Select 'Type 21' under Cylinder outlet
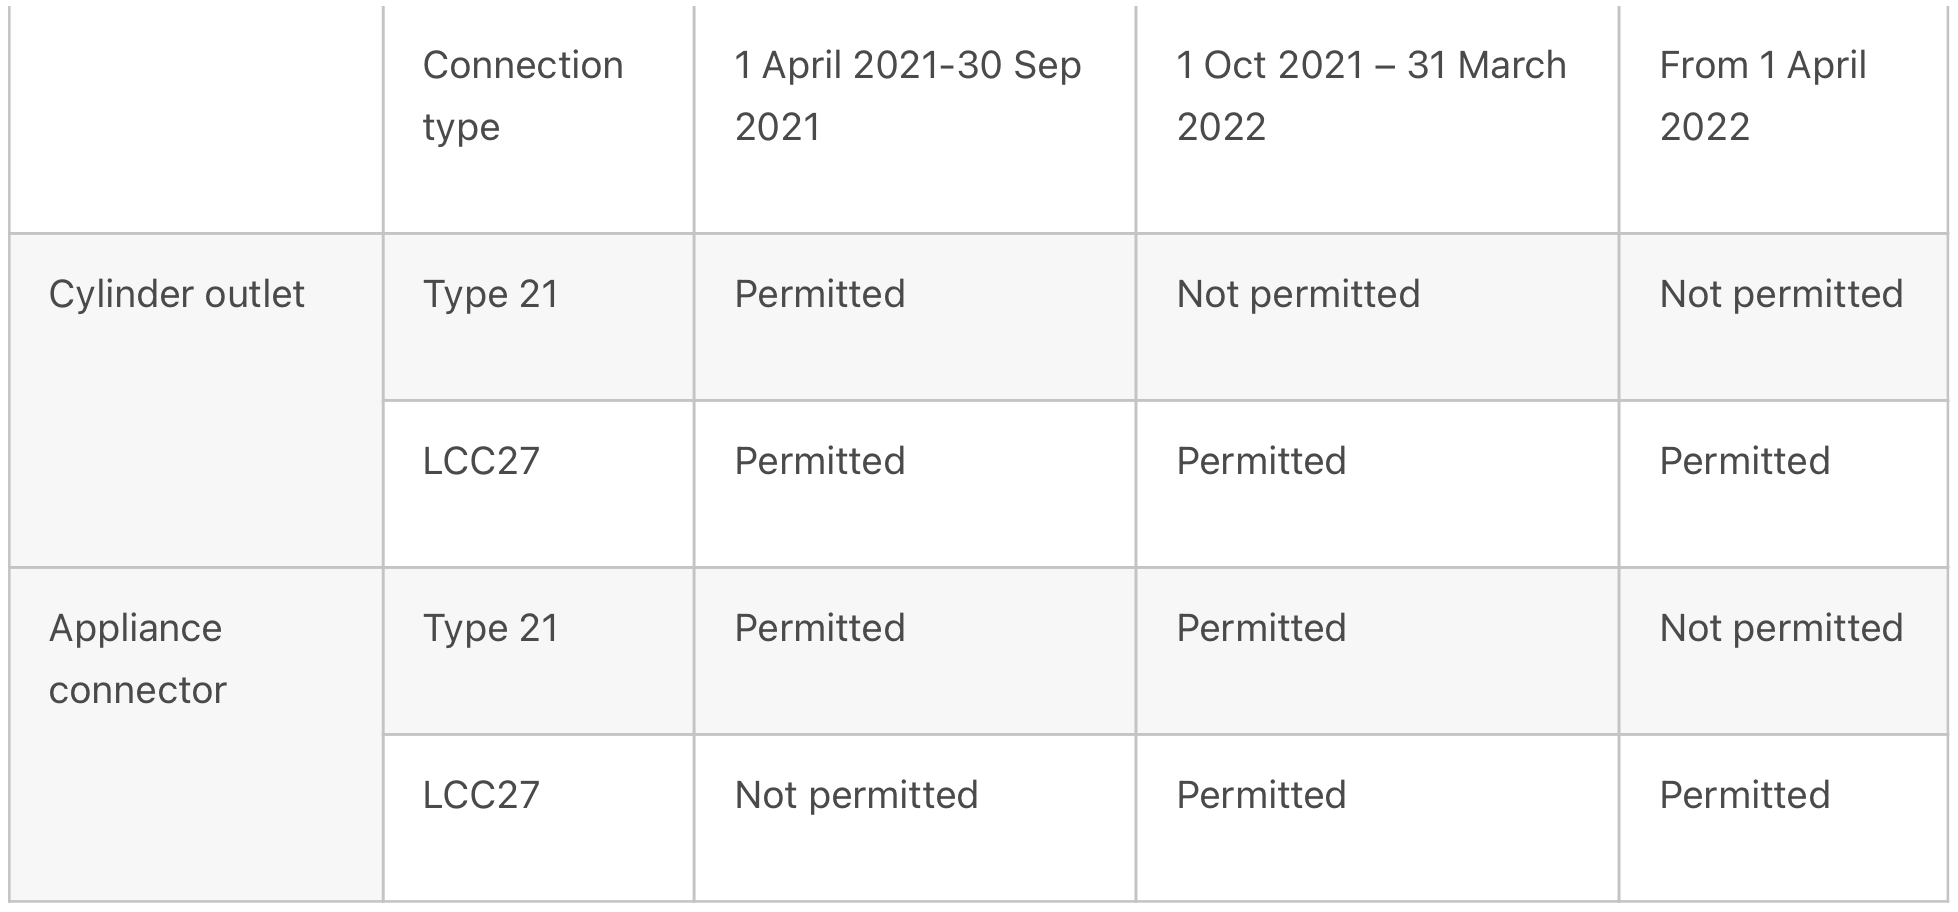This screenshot has height=912, width=1958. pos(491,294)
